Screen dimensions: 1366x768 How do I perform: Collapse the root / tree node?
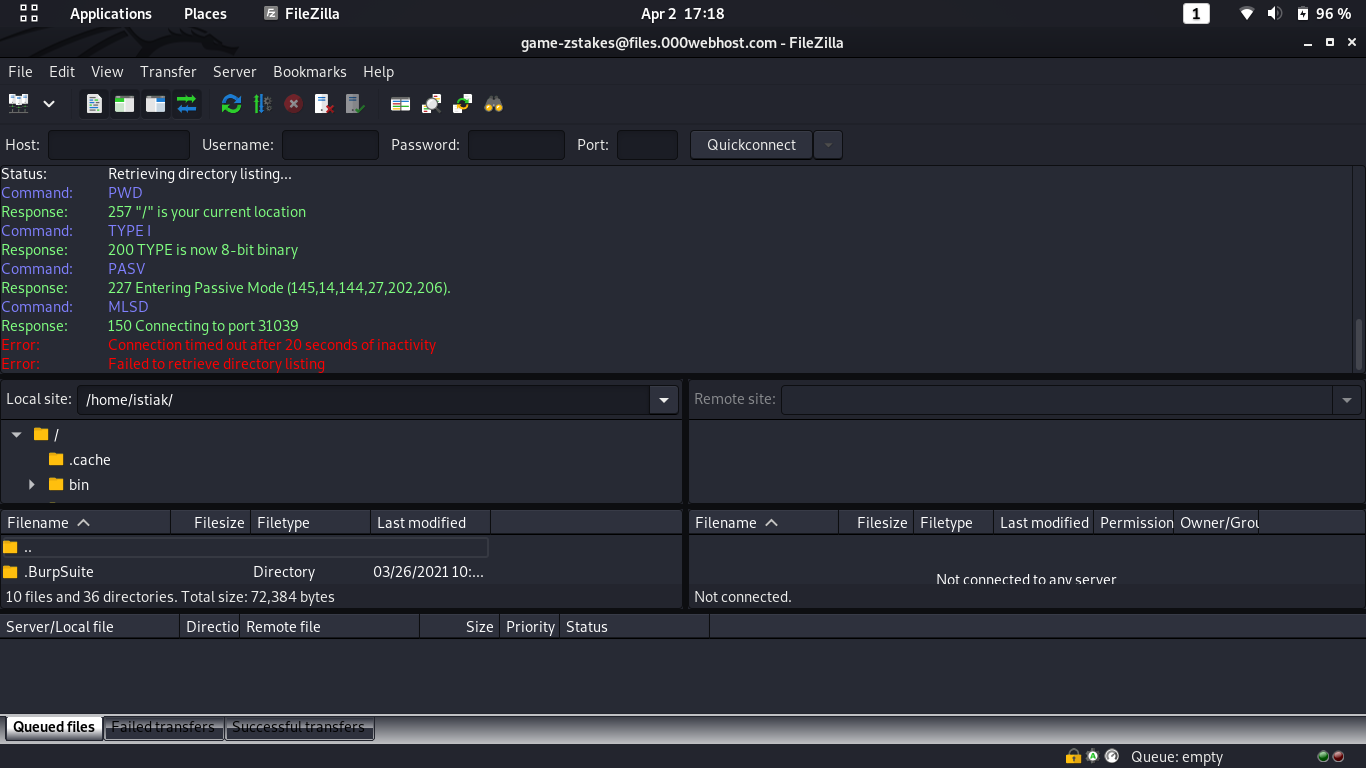16,435
